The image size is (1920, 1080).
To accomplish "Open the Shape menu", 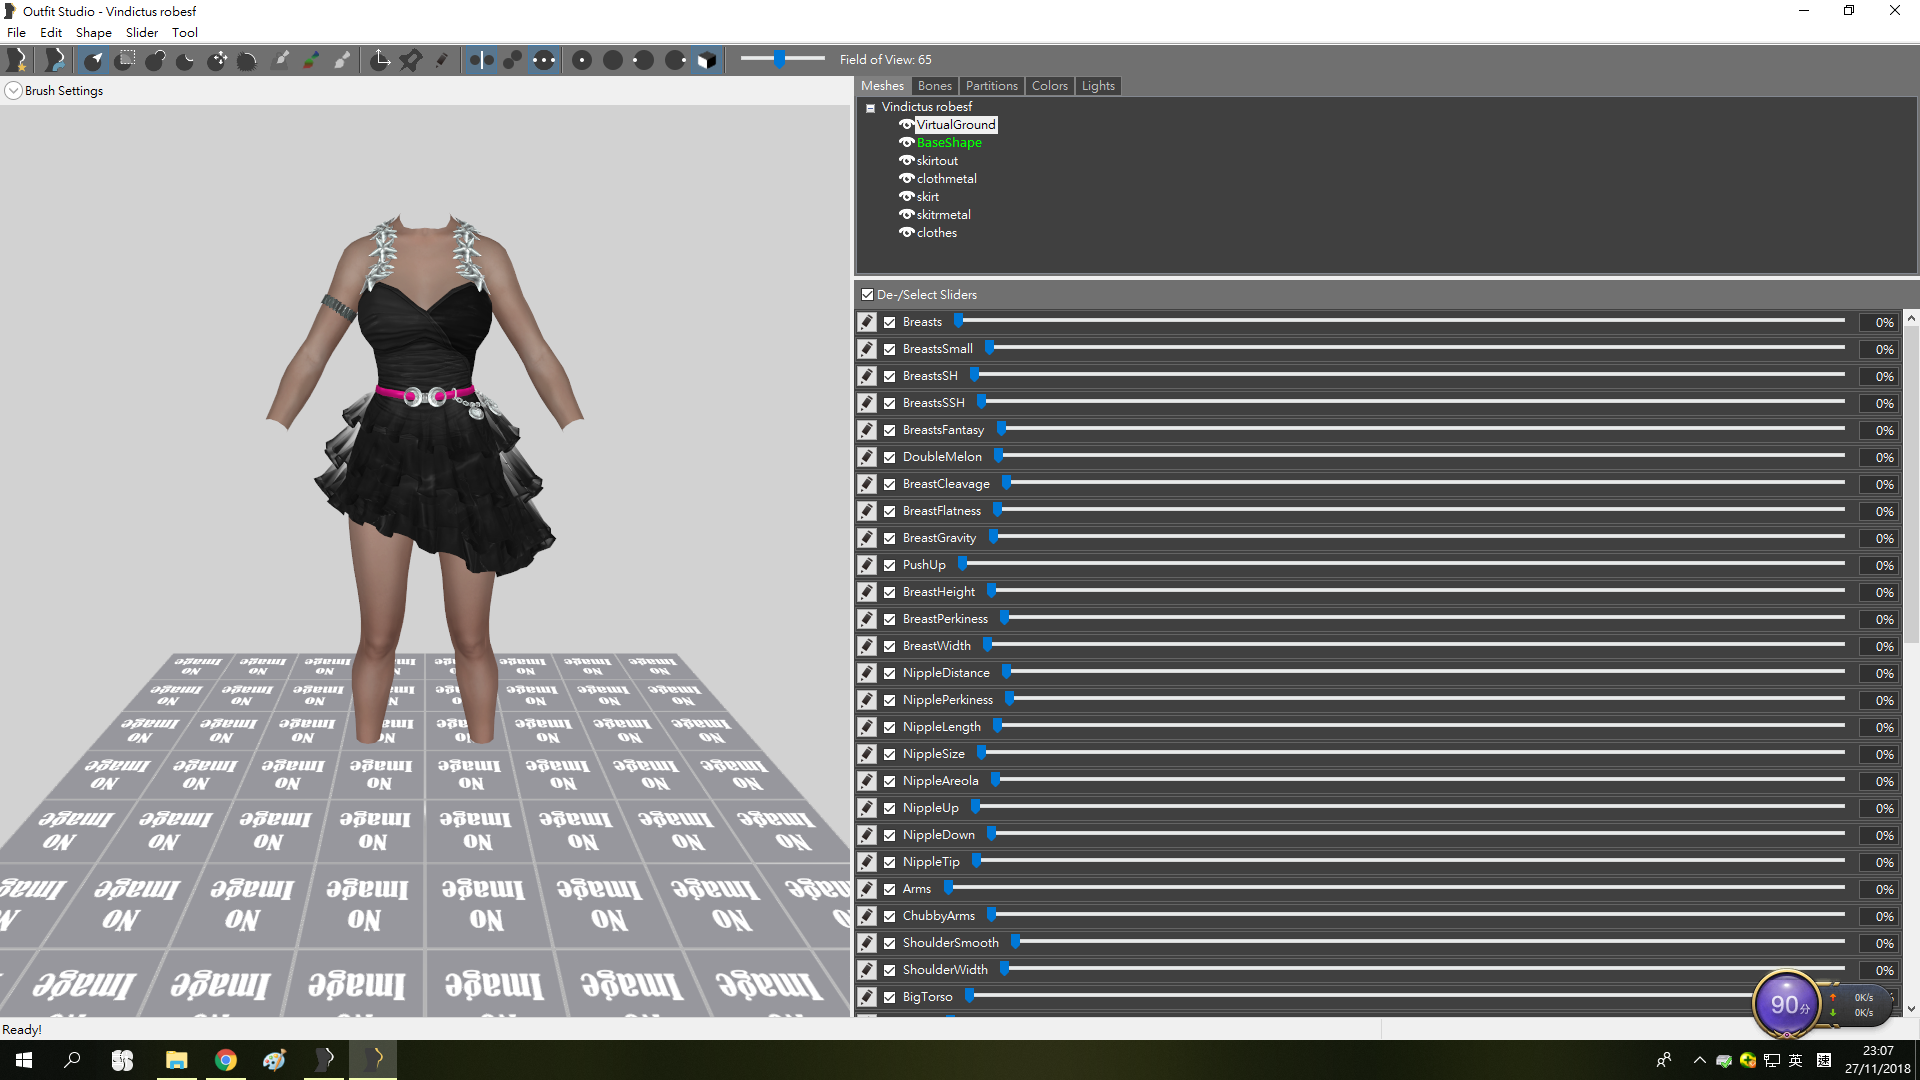I will pos(93,32).
